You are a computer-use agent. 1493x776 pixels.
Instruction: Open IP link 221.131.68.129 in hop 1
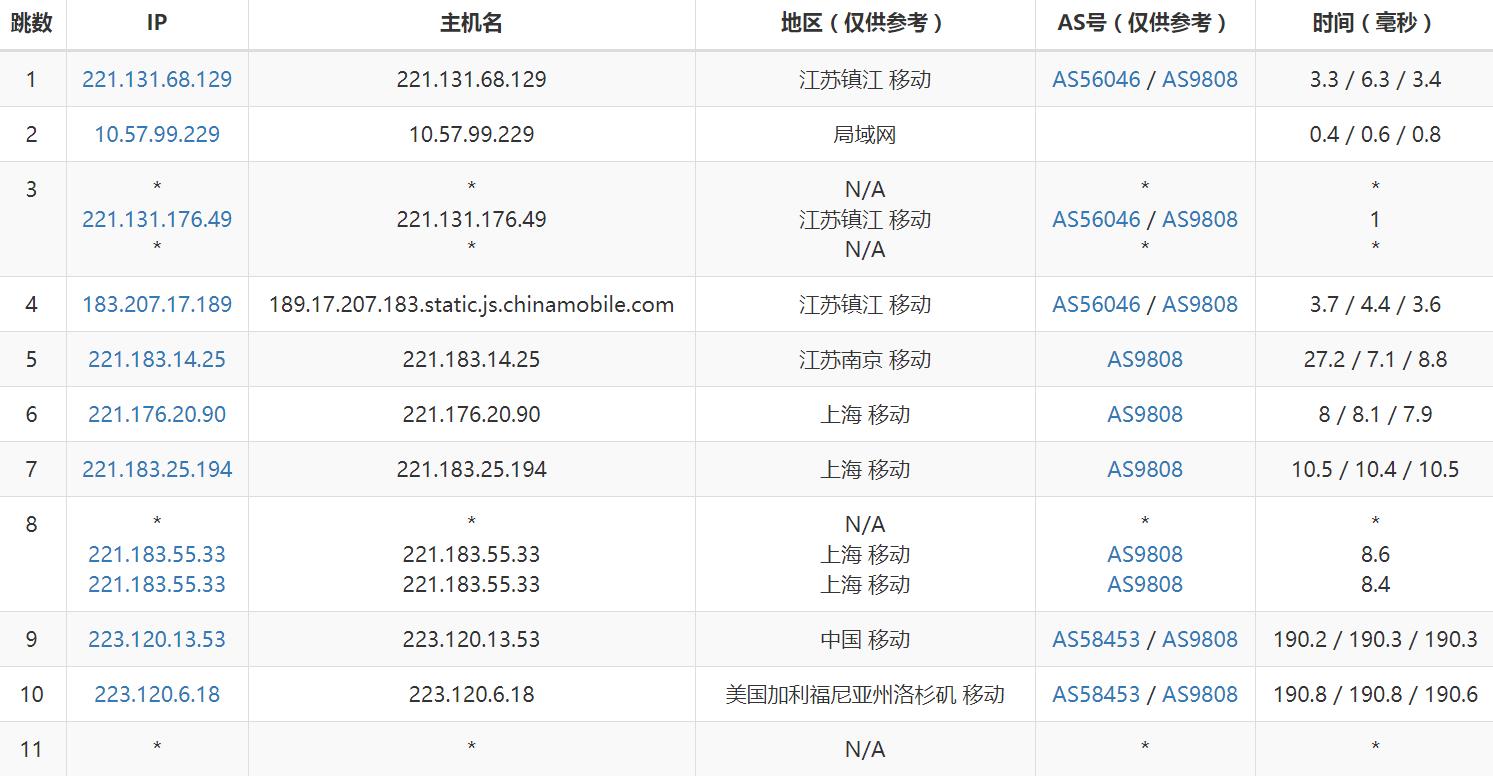click(157, 79)
